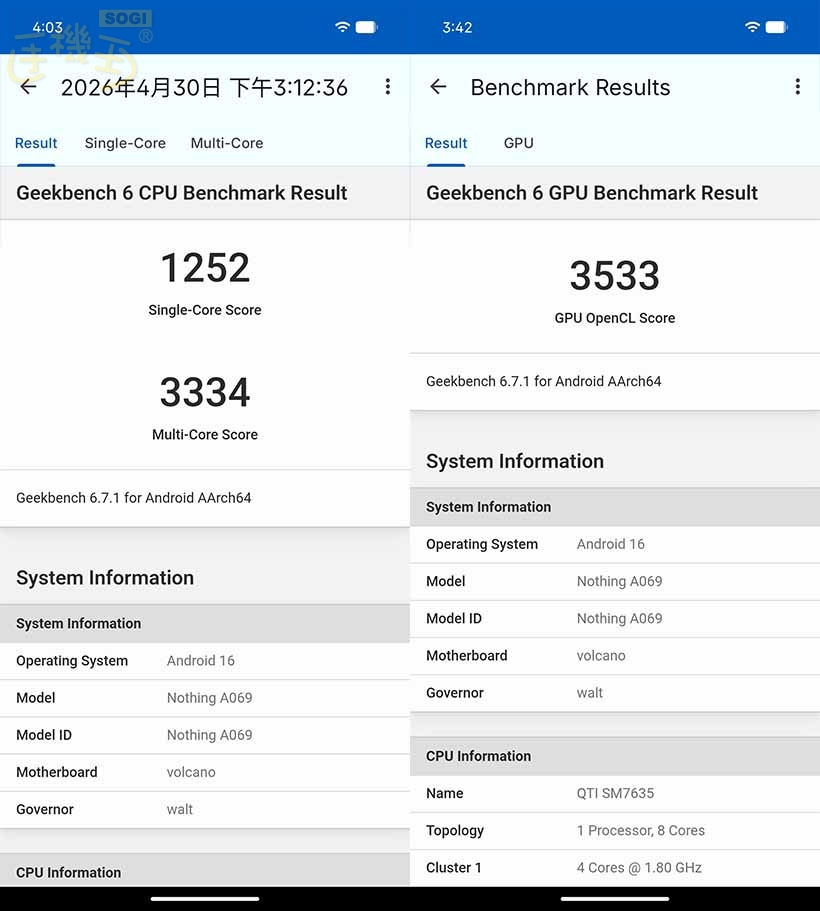Tap the 'Geekbench 6 CPU Benchmark Result' heading
The width and height of the screenshot is (820, 911).
[181, 193]
